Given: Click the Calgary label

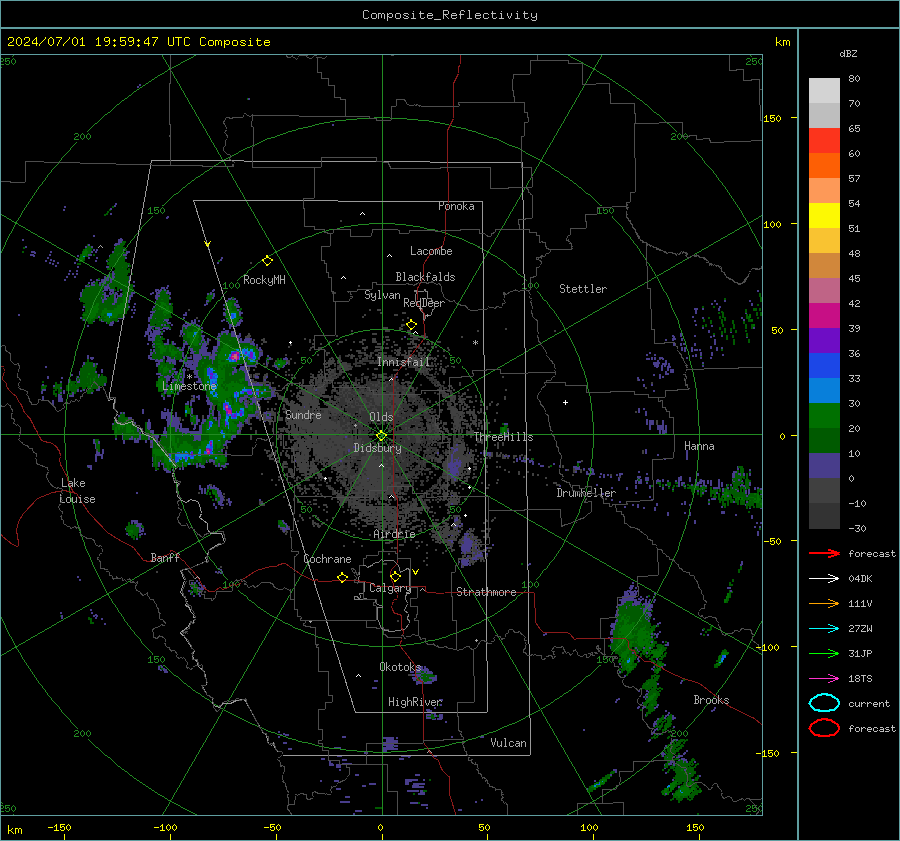Looking at the screenshot, I should tap(390, 588).
